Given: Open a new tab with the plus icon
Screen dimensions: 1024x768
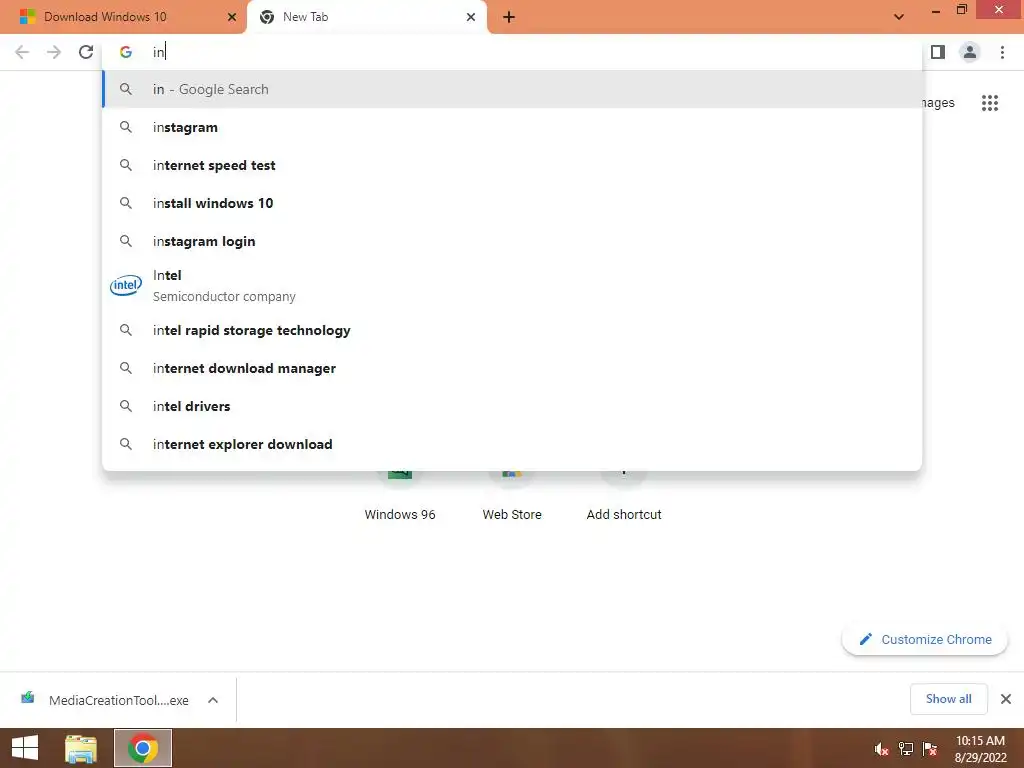Looking at the screenshot, I should pos(509,17).
